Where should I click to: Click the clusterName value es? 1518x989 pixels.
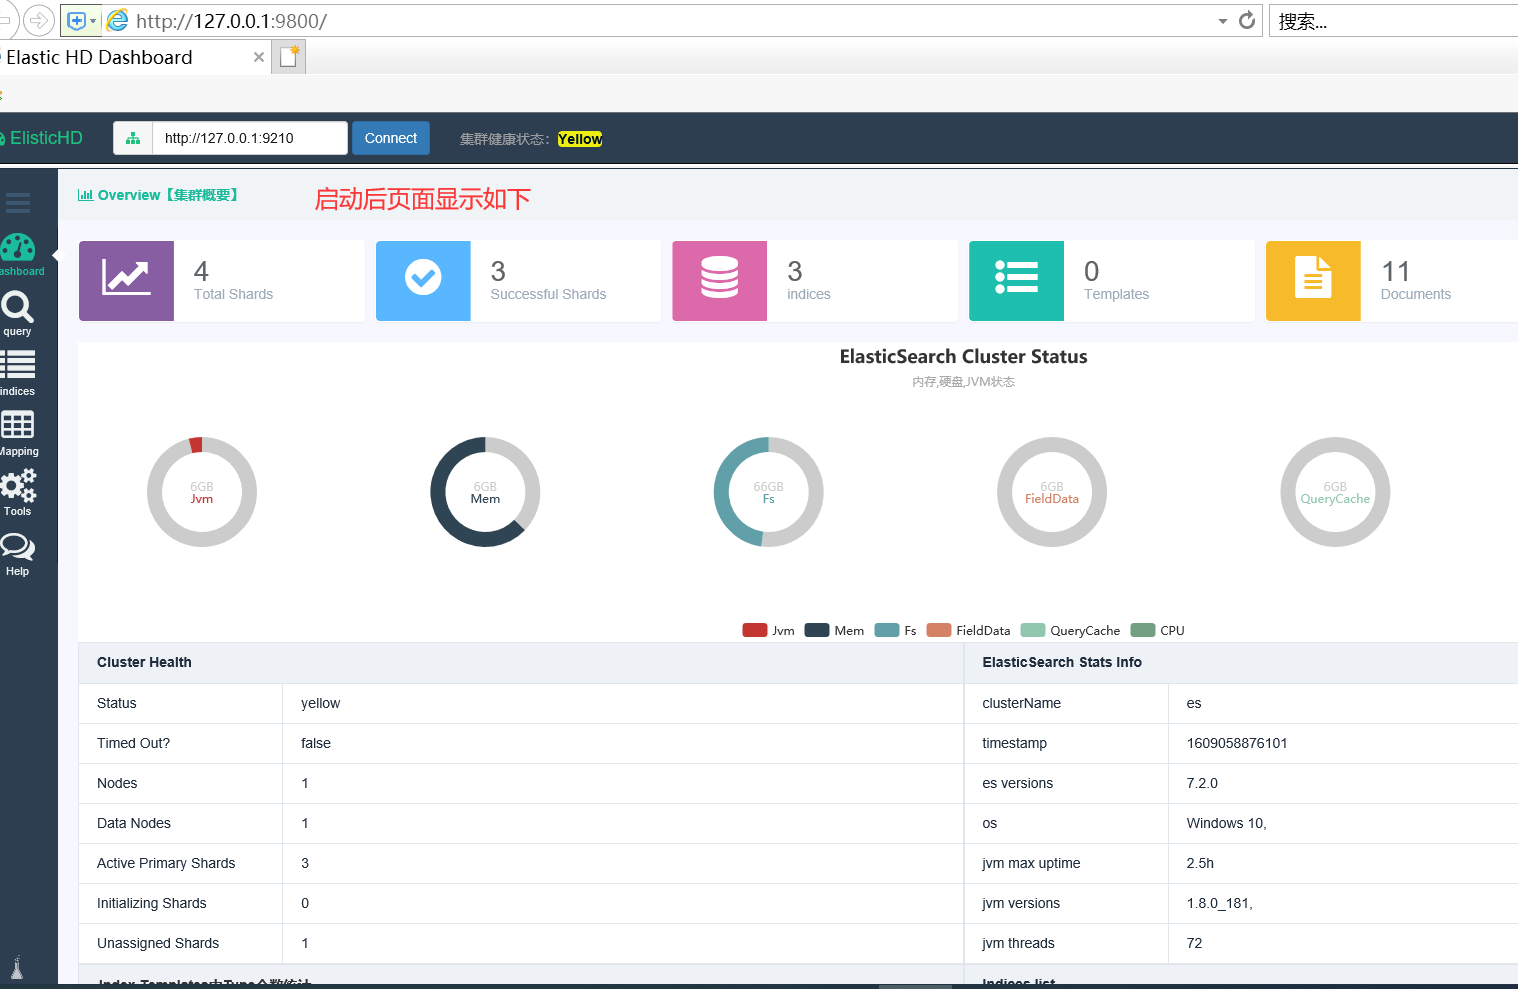coord(1194,703)
